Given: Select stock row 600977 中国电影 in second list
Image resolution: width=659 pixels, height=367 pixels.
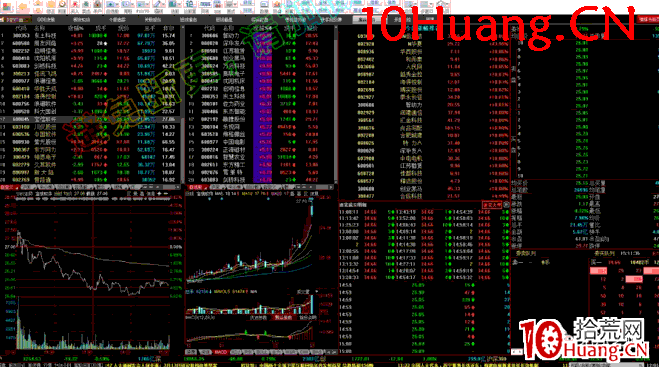Looking at the screenshot, I should click(259, 142).
